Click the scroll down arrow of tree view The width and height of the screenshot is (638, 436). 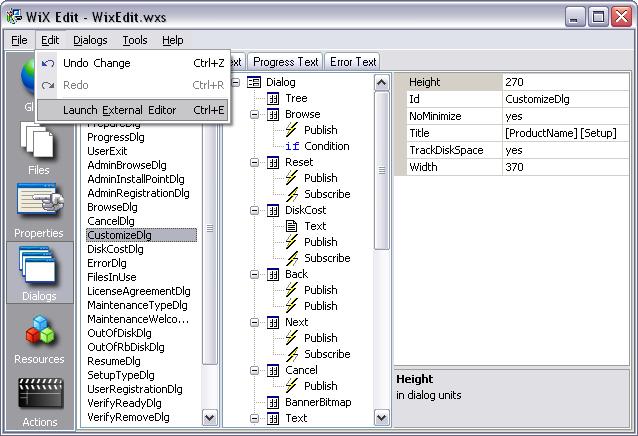381,418
